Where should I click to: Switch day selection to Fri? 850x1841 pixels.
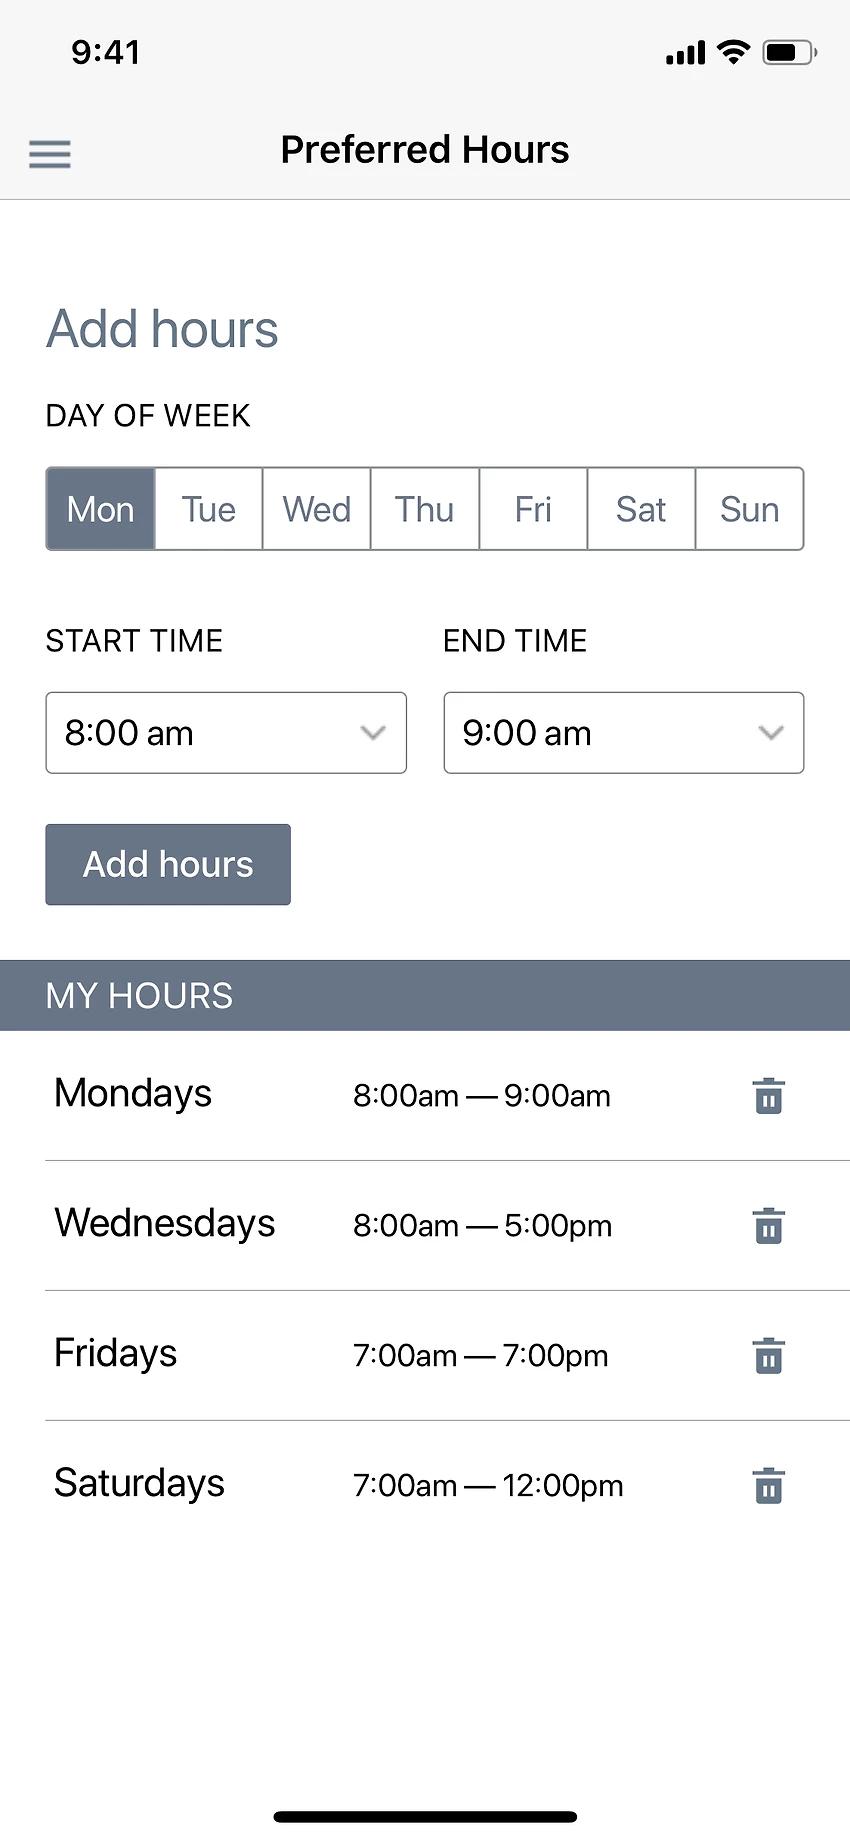533,509
